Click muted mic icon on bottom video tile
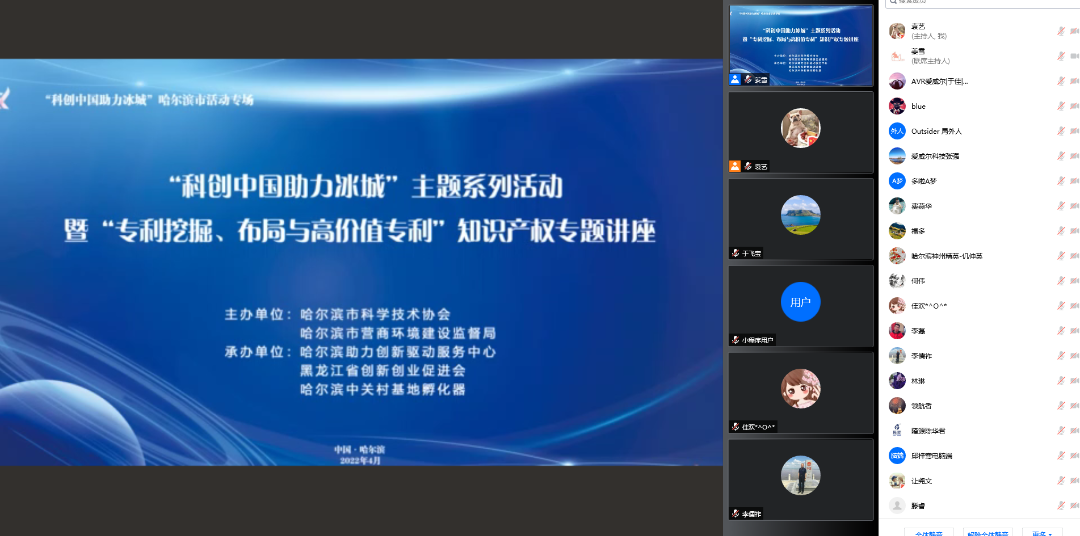Viewport: 1080px width, 536px height. point(736,513)
